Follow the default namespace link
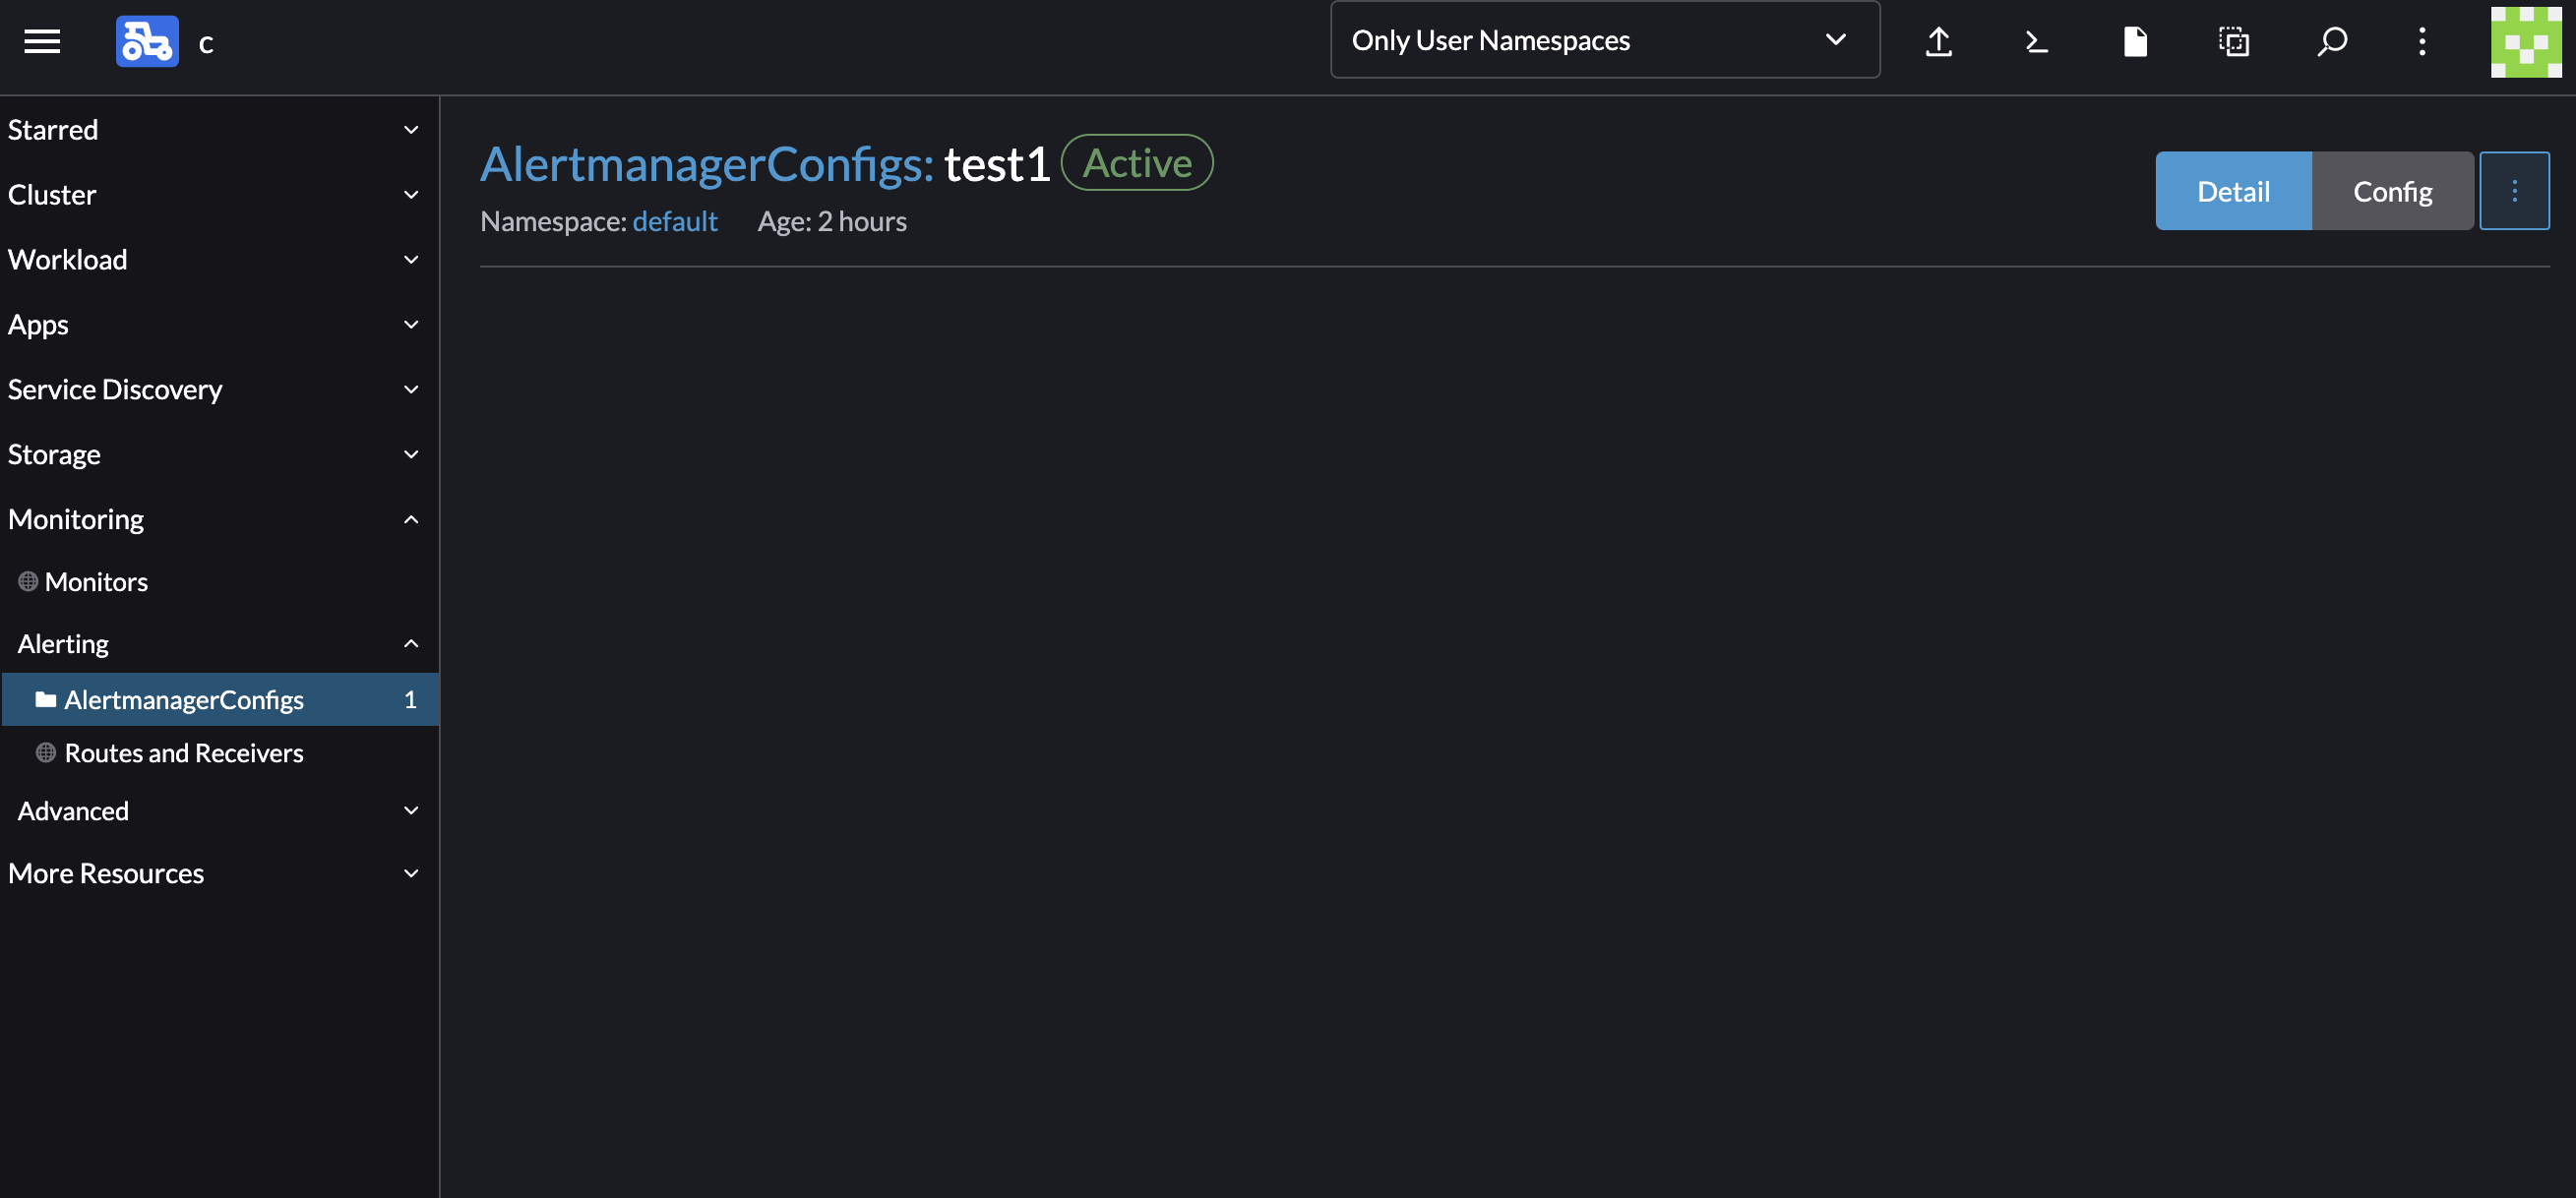This screenshot has height=1198, width=2576. click(674, 221)
